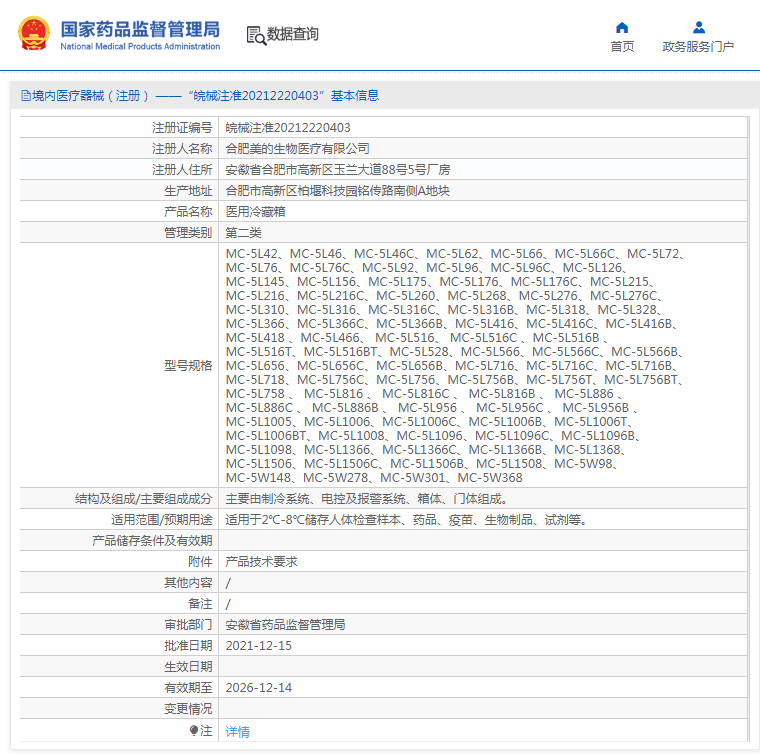The image size is (760, 754).
Task: Select the 数据查询 heading text
Action: click(293, 34)
